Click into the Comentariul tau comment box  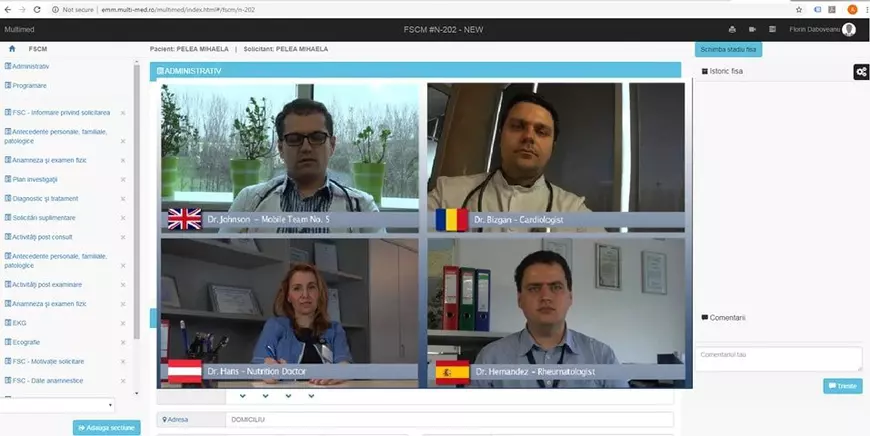point(778,359)
